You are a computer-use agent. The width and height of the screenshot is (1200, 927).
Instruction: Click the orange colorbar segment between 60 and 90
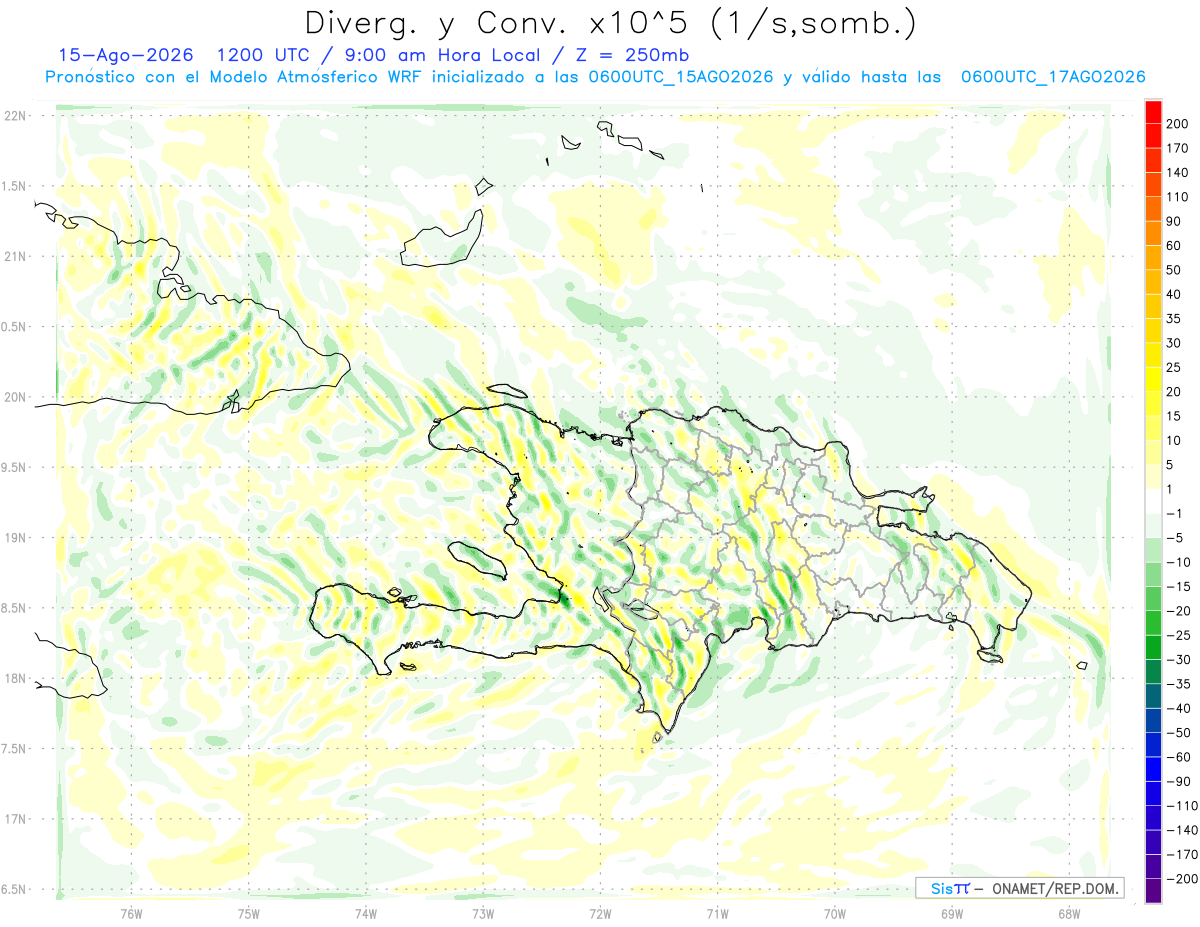coord(1153,233)
